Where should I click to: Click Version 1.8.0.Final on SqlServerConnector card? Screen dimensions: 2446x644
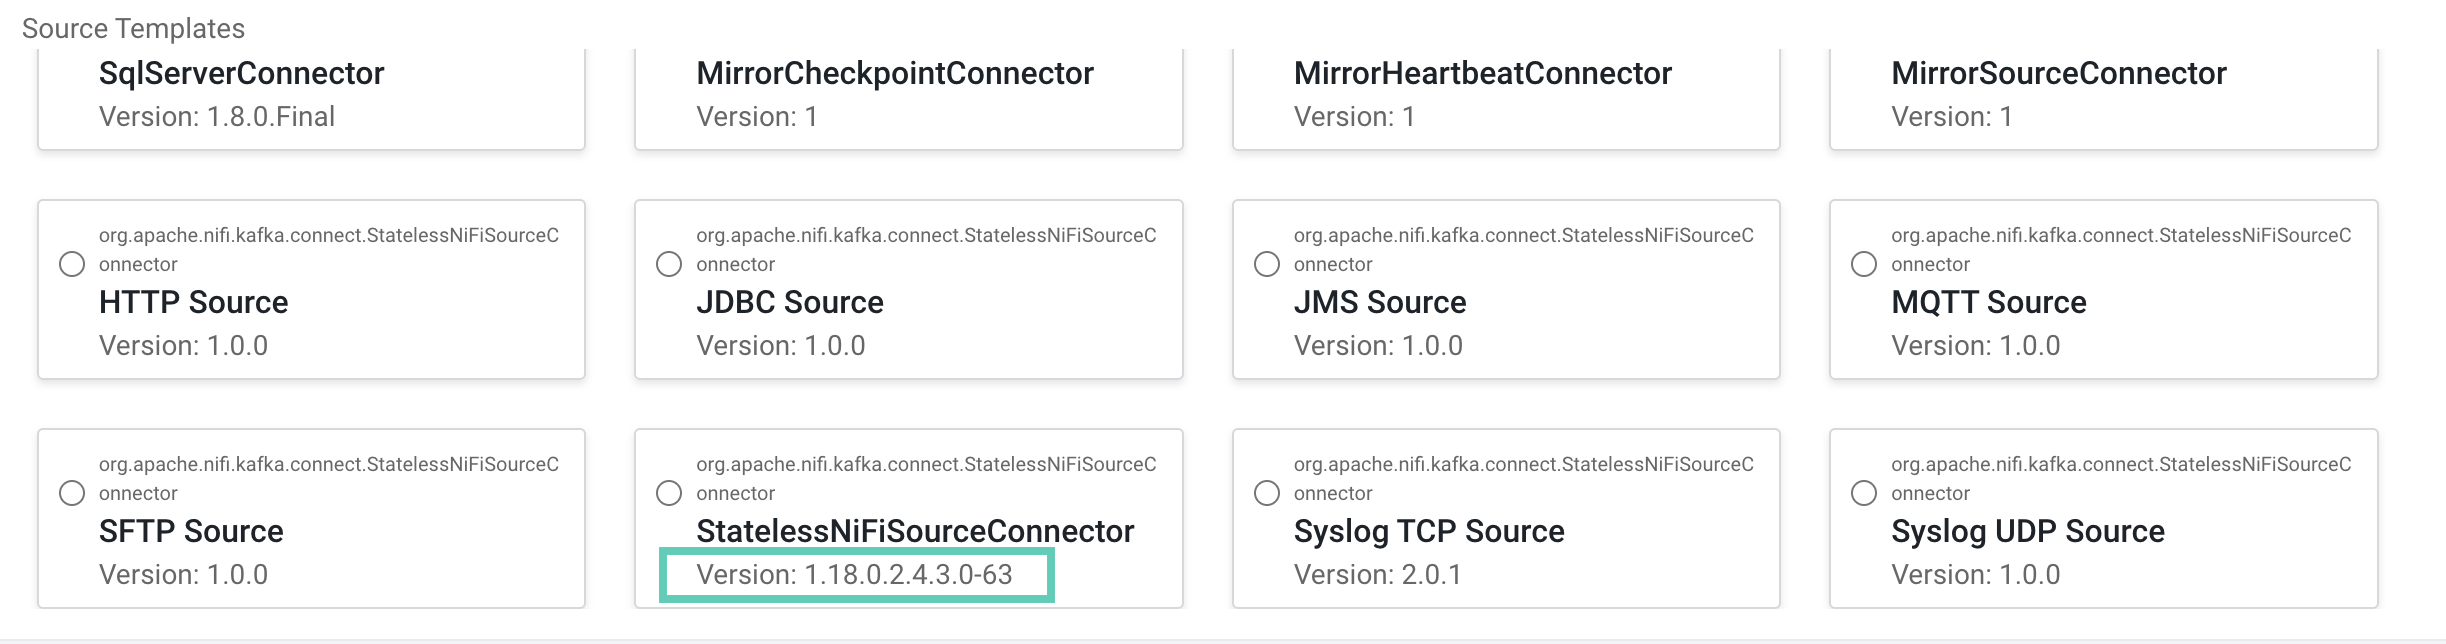pos(217,117)
